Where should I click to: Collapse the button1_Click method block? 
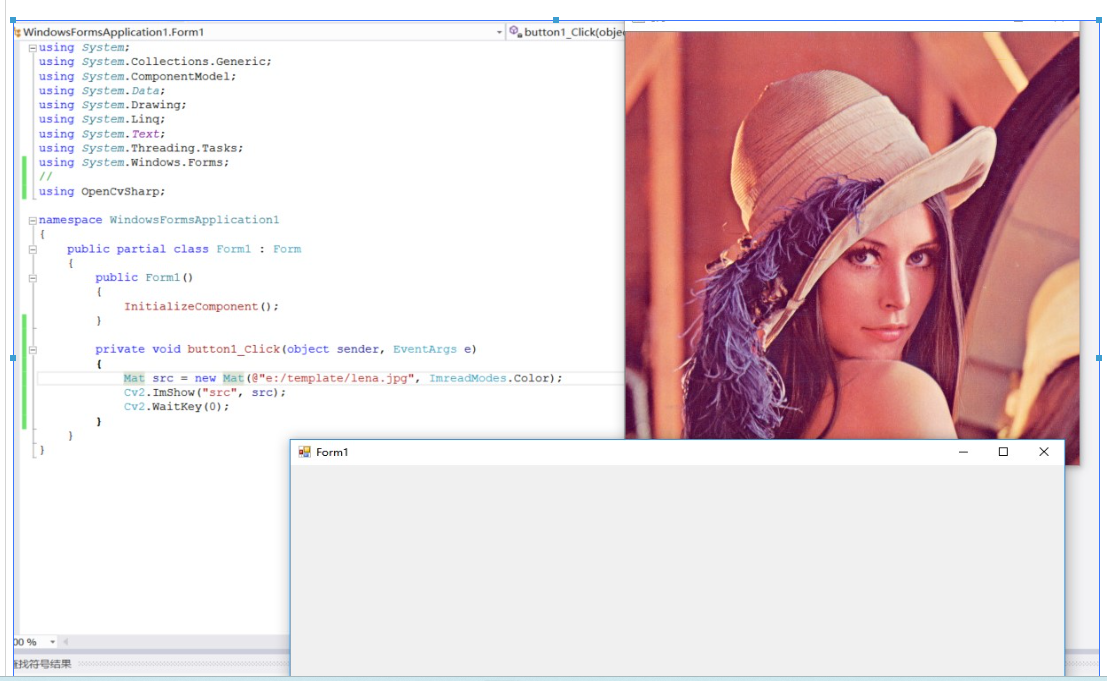tap(32, 350)
